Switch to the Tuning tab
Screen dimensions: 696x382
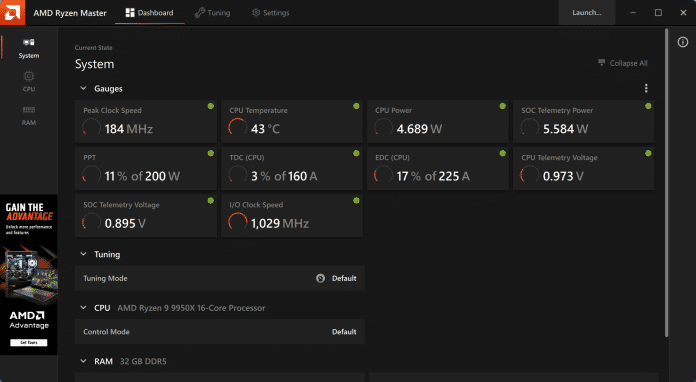pos(213,13)
